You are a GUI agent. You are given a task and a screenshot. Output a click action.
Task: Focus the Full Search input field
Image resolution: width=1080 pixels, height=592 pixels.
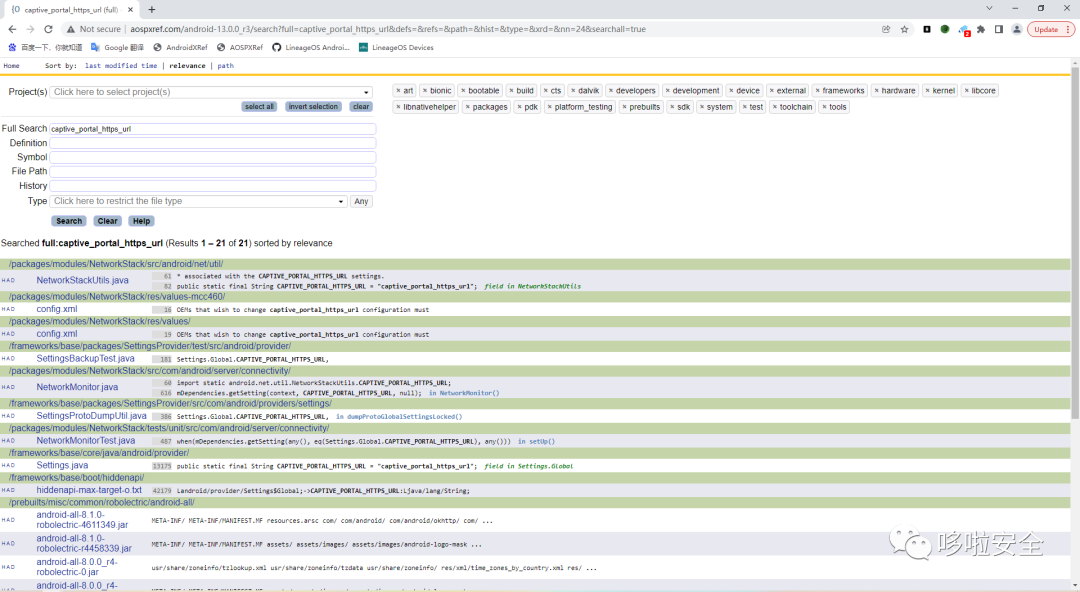213,129
